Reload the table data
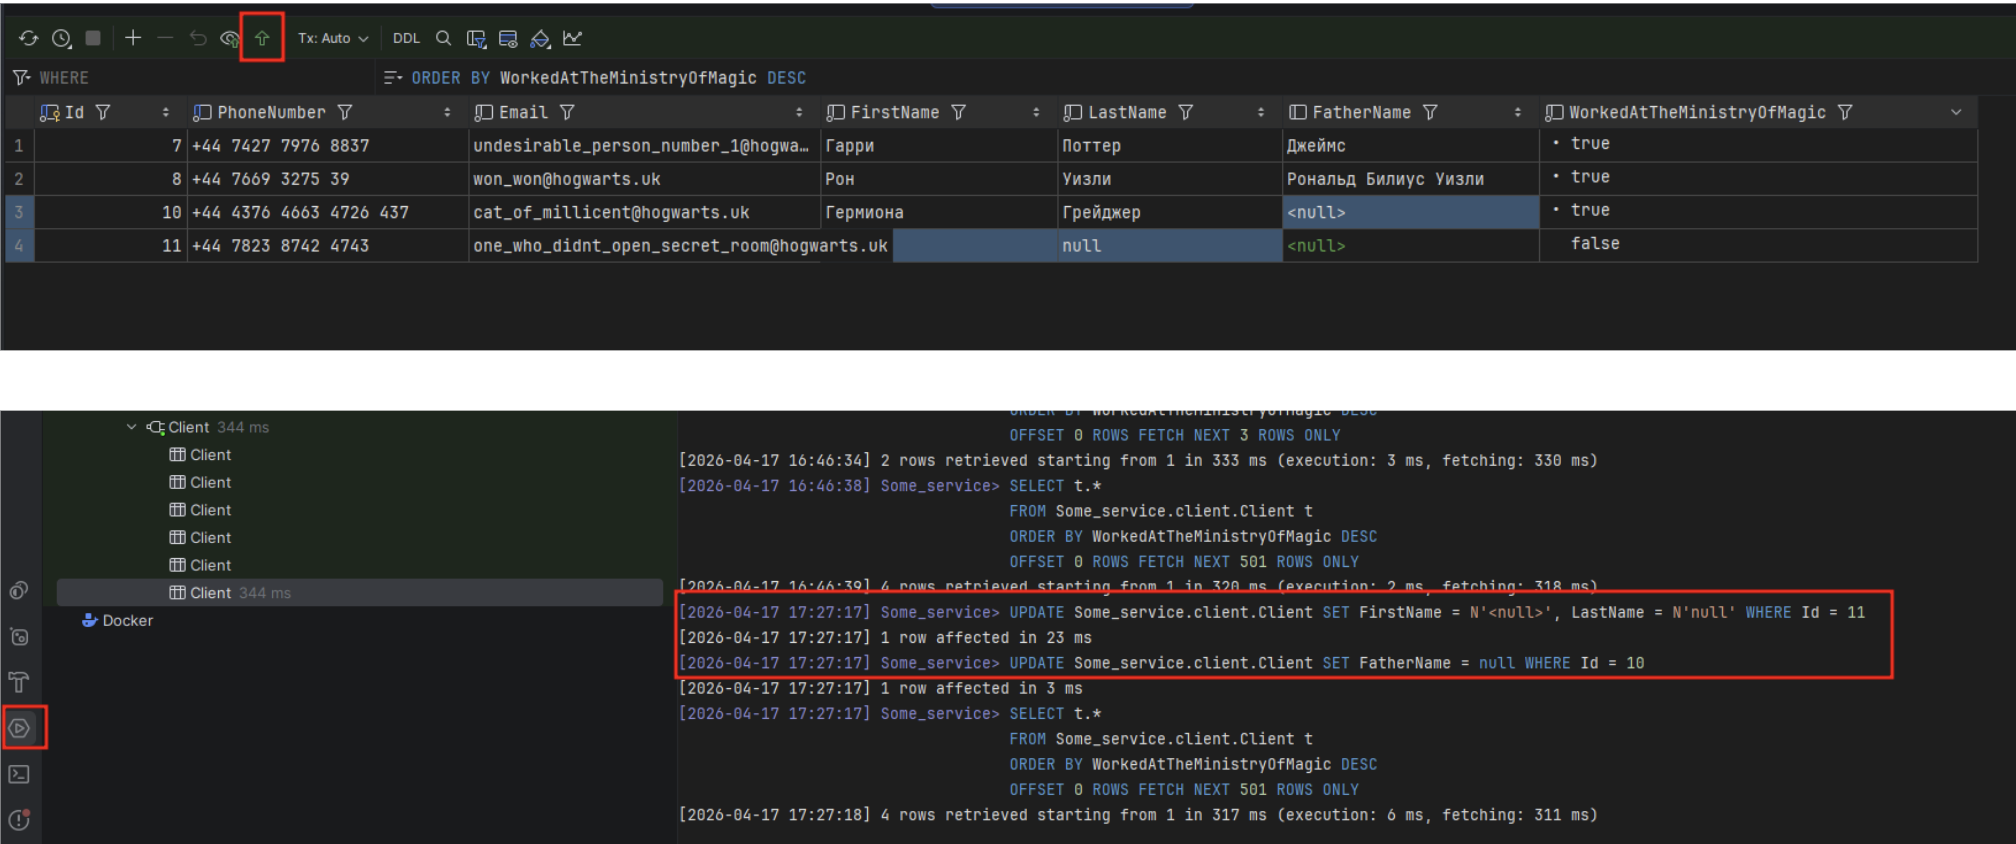The height and width of the screenshot is (844, 2016). pyautogui.click(x=28, y=38)
